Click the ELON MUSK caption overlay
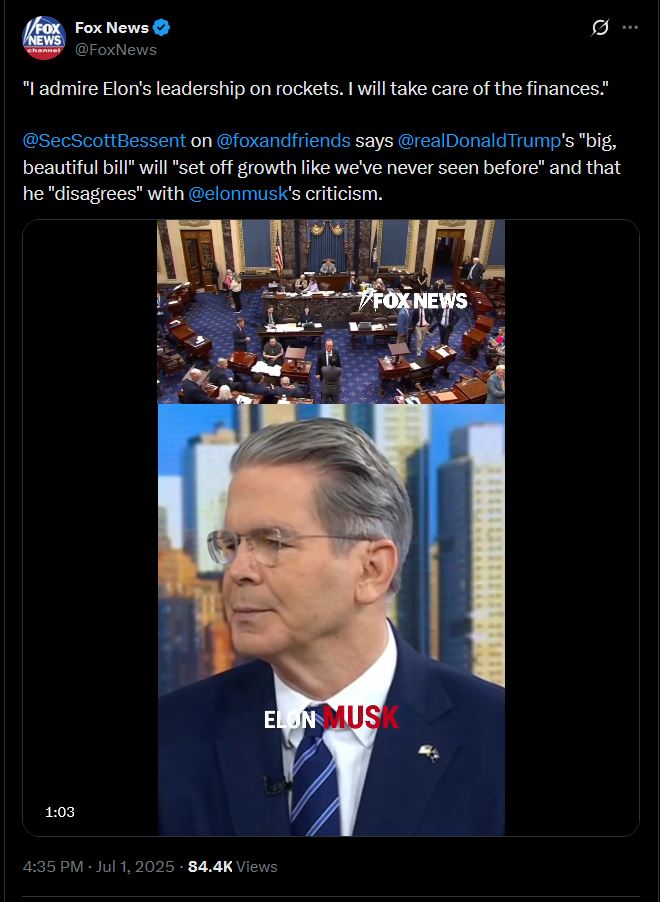Image resolution: width=660 pixels, height=902 pixels. 331,718
